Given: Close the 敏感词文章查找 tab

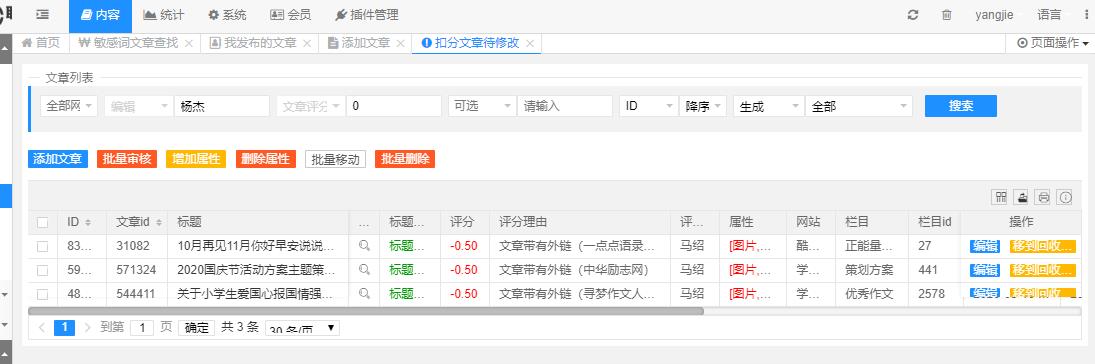Looking at the screenshot, I should [x=189, y=43].
